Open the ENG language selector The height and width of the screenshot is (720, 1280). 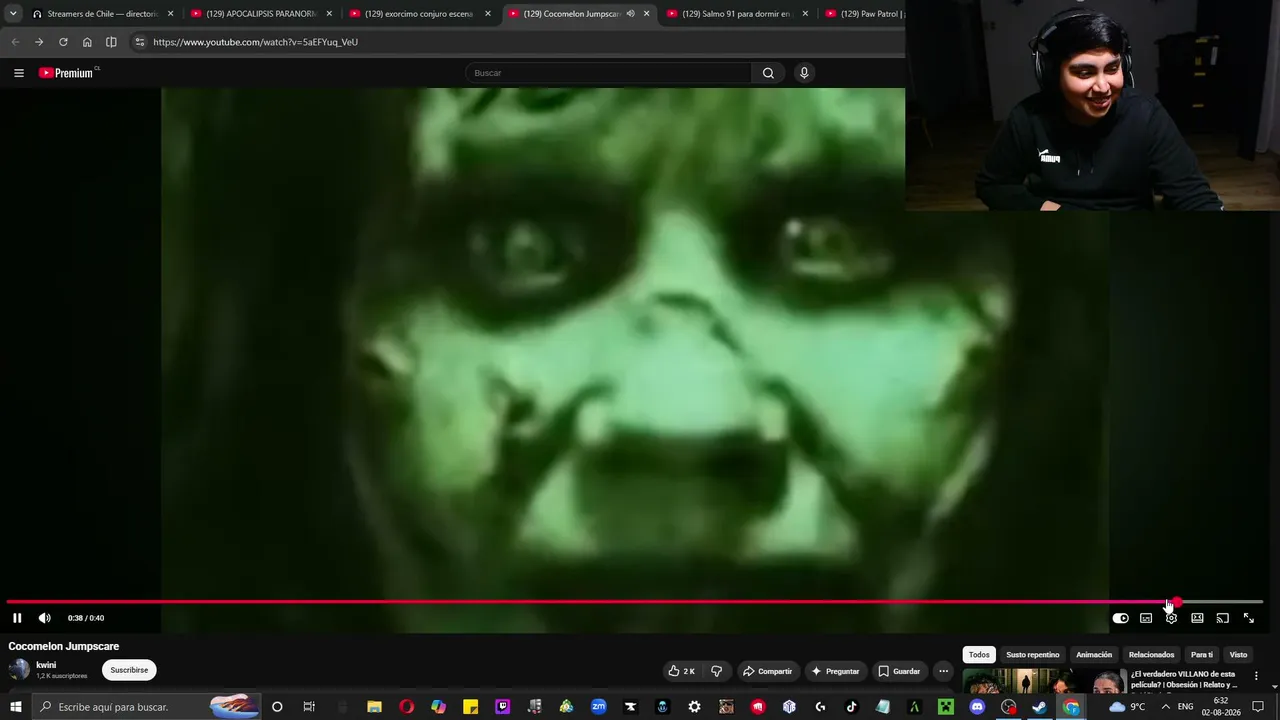pyautogui.click(x=1186, y=707)
